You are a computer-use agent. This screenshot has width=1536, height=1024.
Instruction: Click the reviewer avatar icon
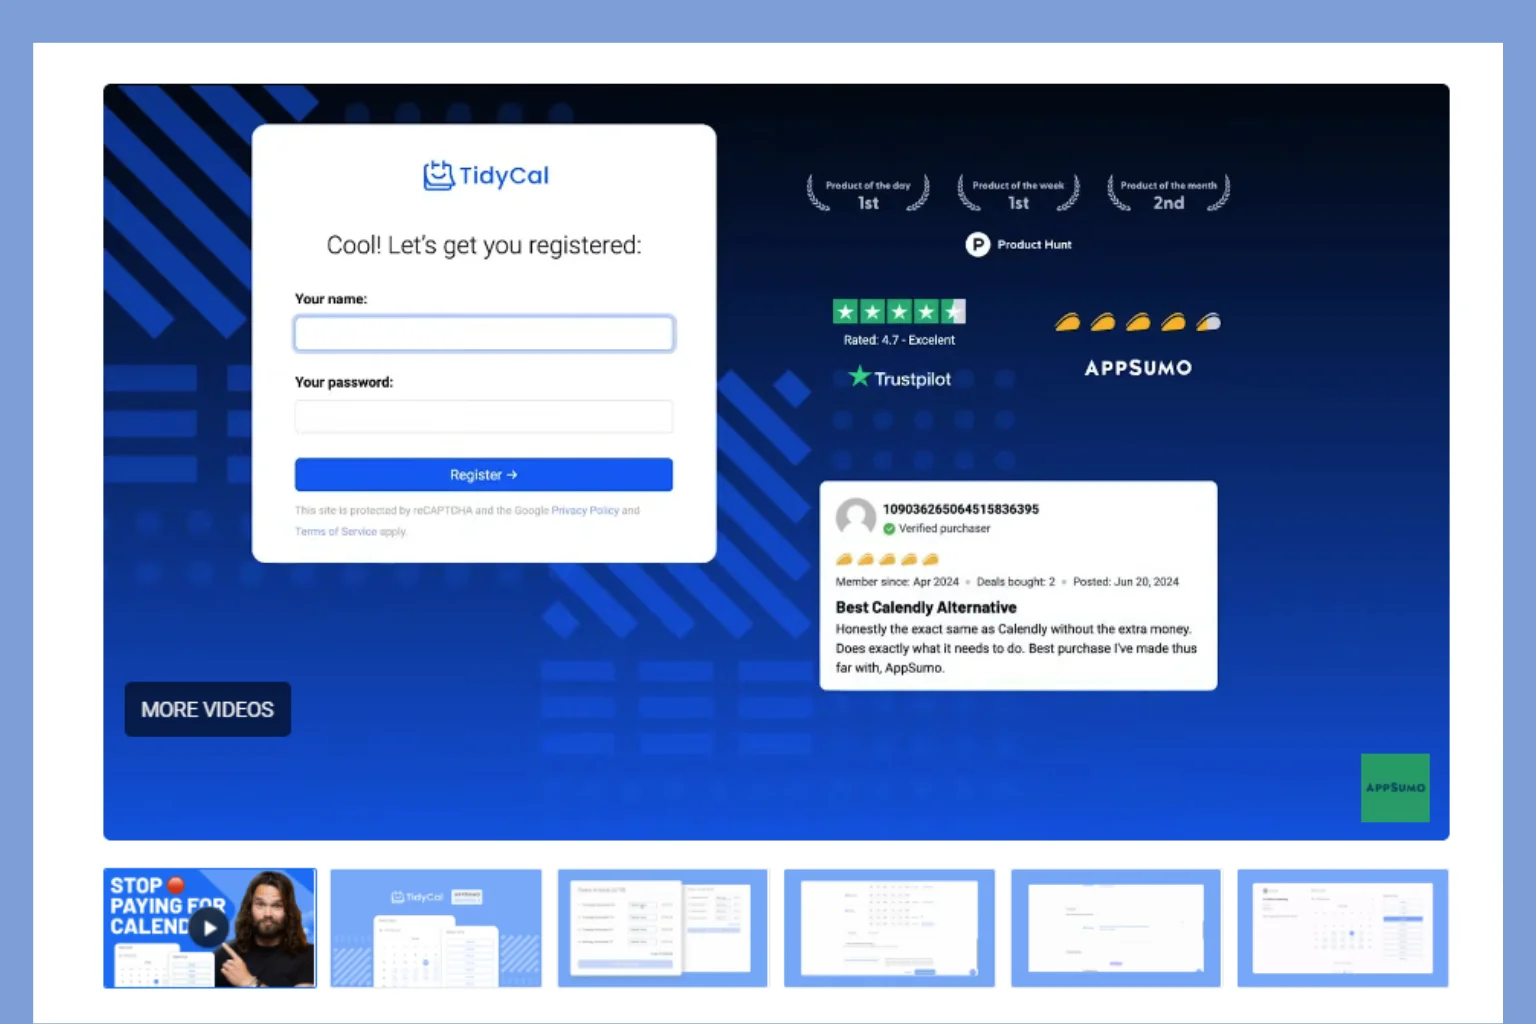[855, 517]
